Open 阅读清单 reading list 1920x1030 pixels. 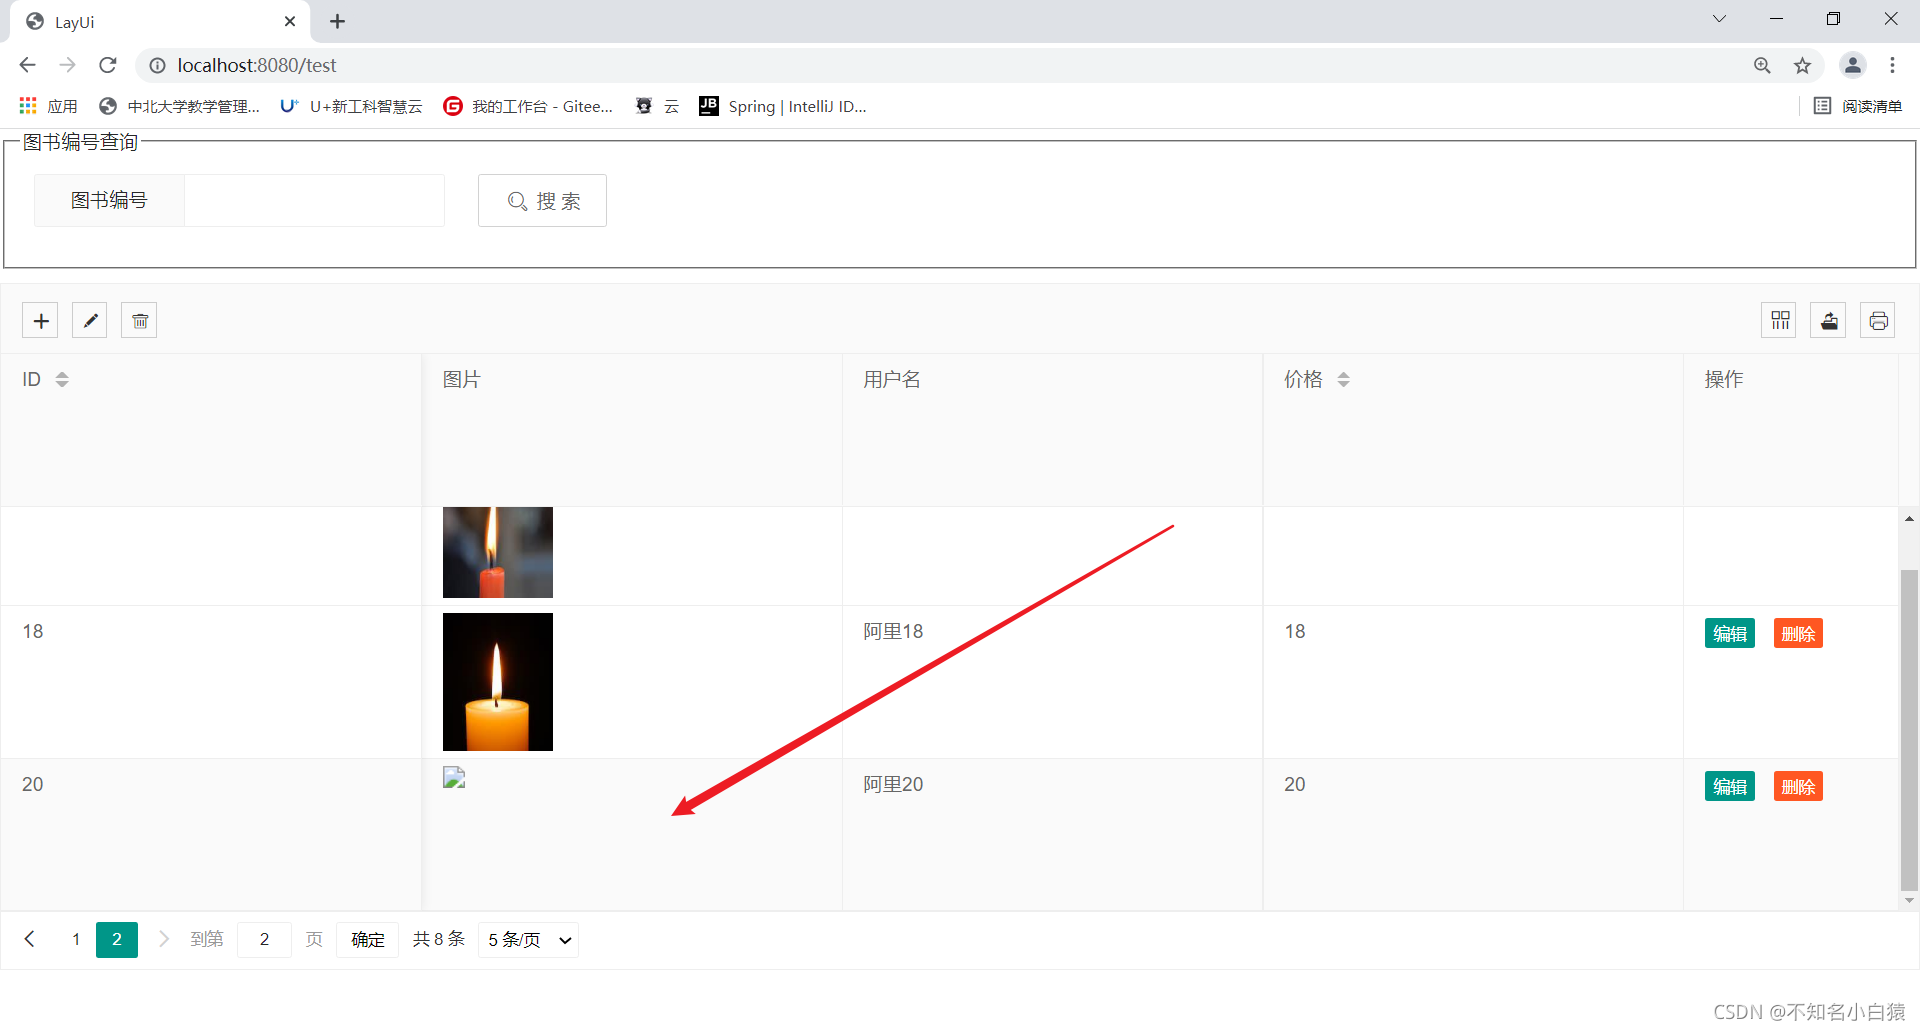pyautogui.click(x=1858, y=106)
